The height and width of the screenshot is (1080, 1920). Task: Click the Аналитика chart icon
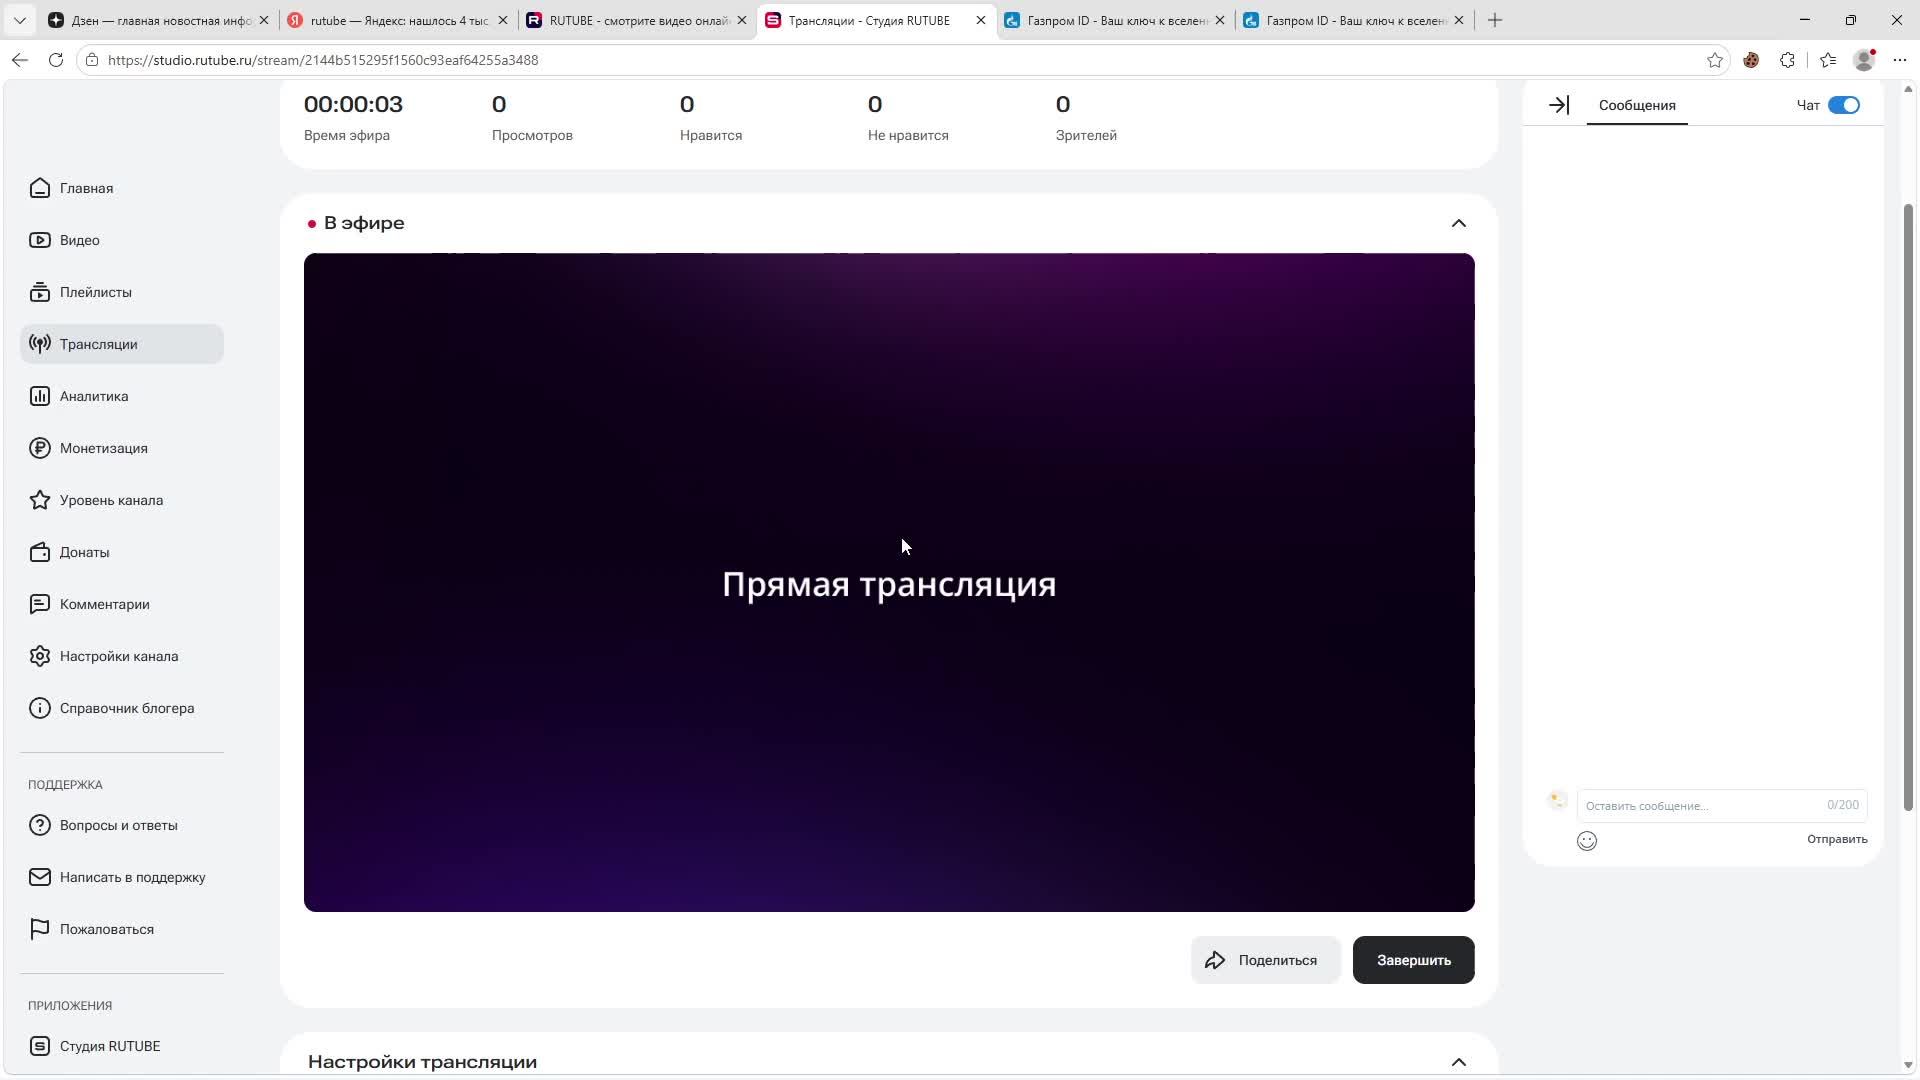[x=40, y=396]
